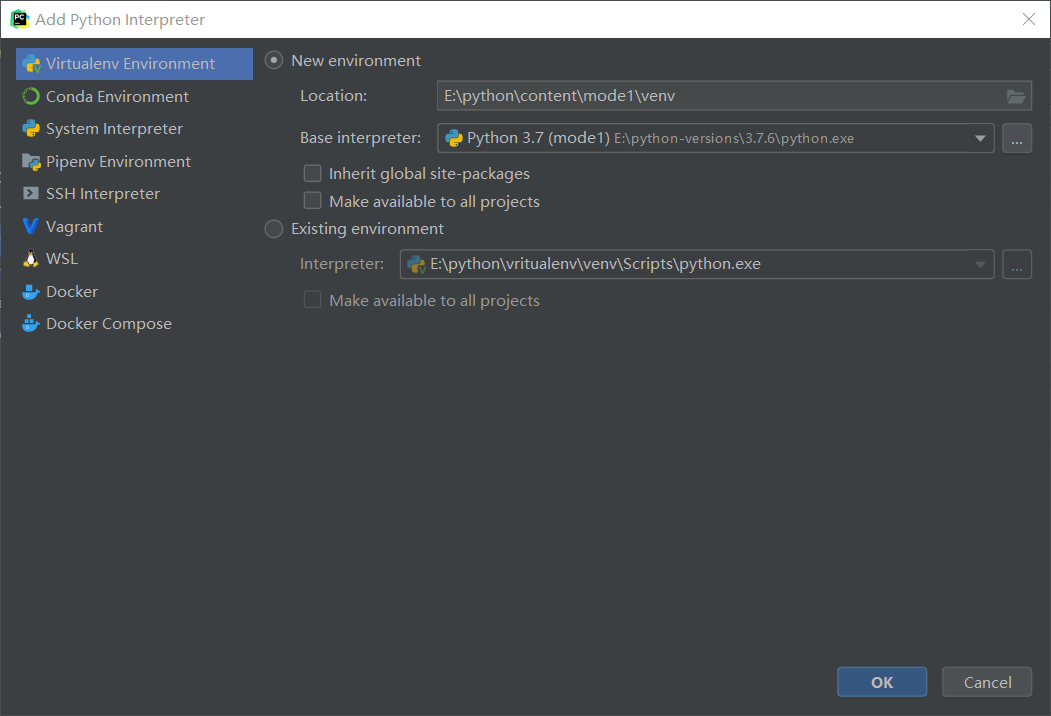Select WSL option in sidebar

[x=134, y=259]
